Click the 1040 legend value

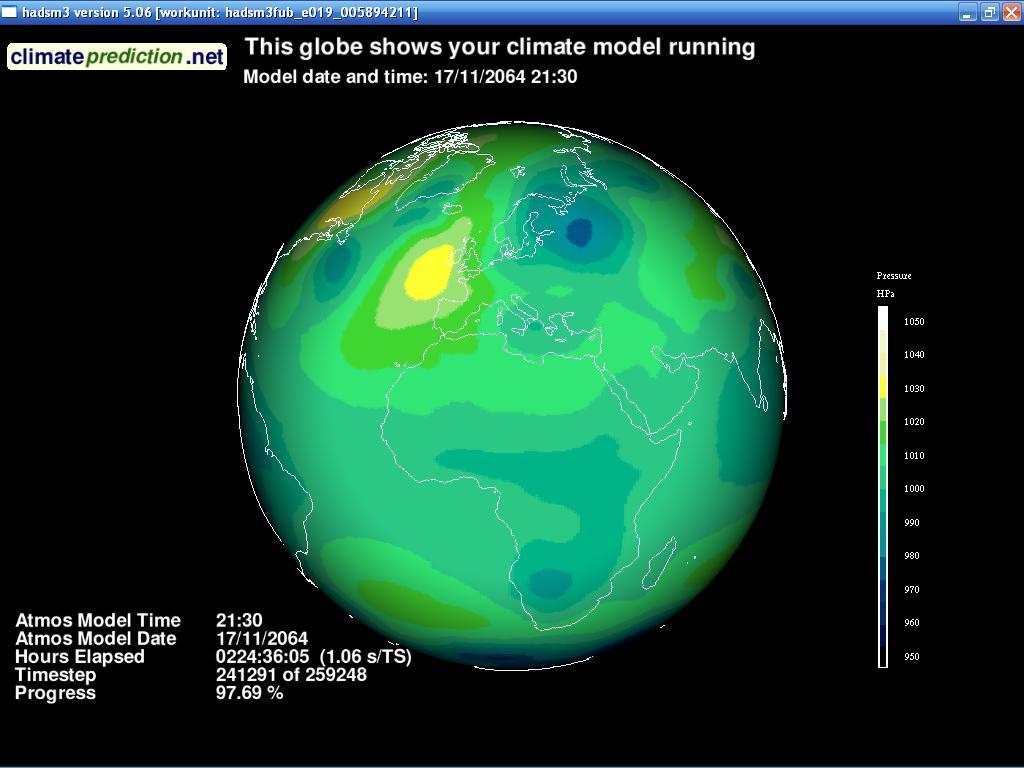pos(914,355)
